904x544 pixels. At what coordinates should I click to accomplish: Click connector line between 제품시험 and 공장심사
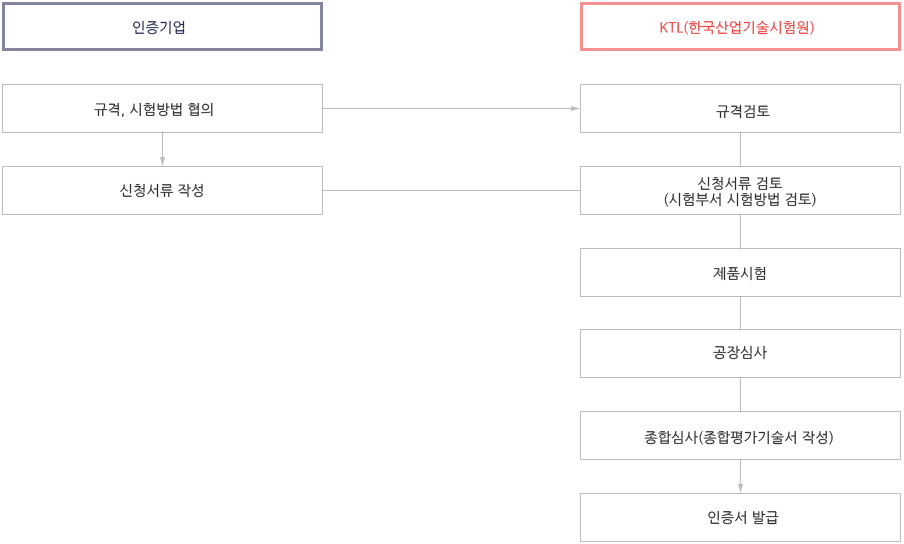pos(740,313)
